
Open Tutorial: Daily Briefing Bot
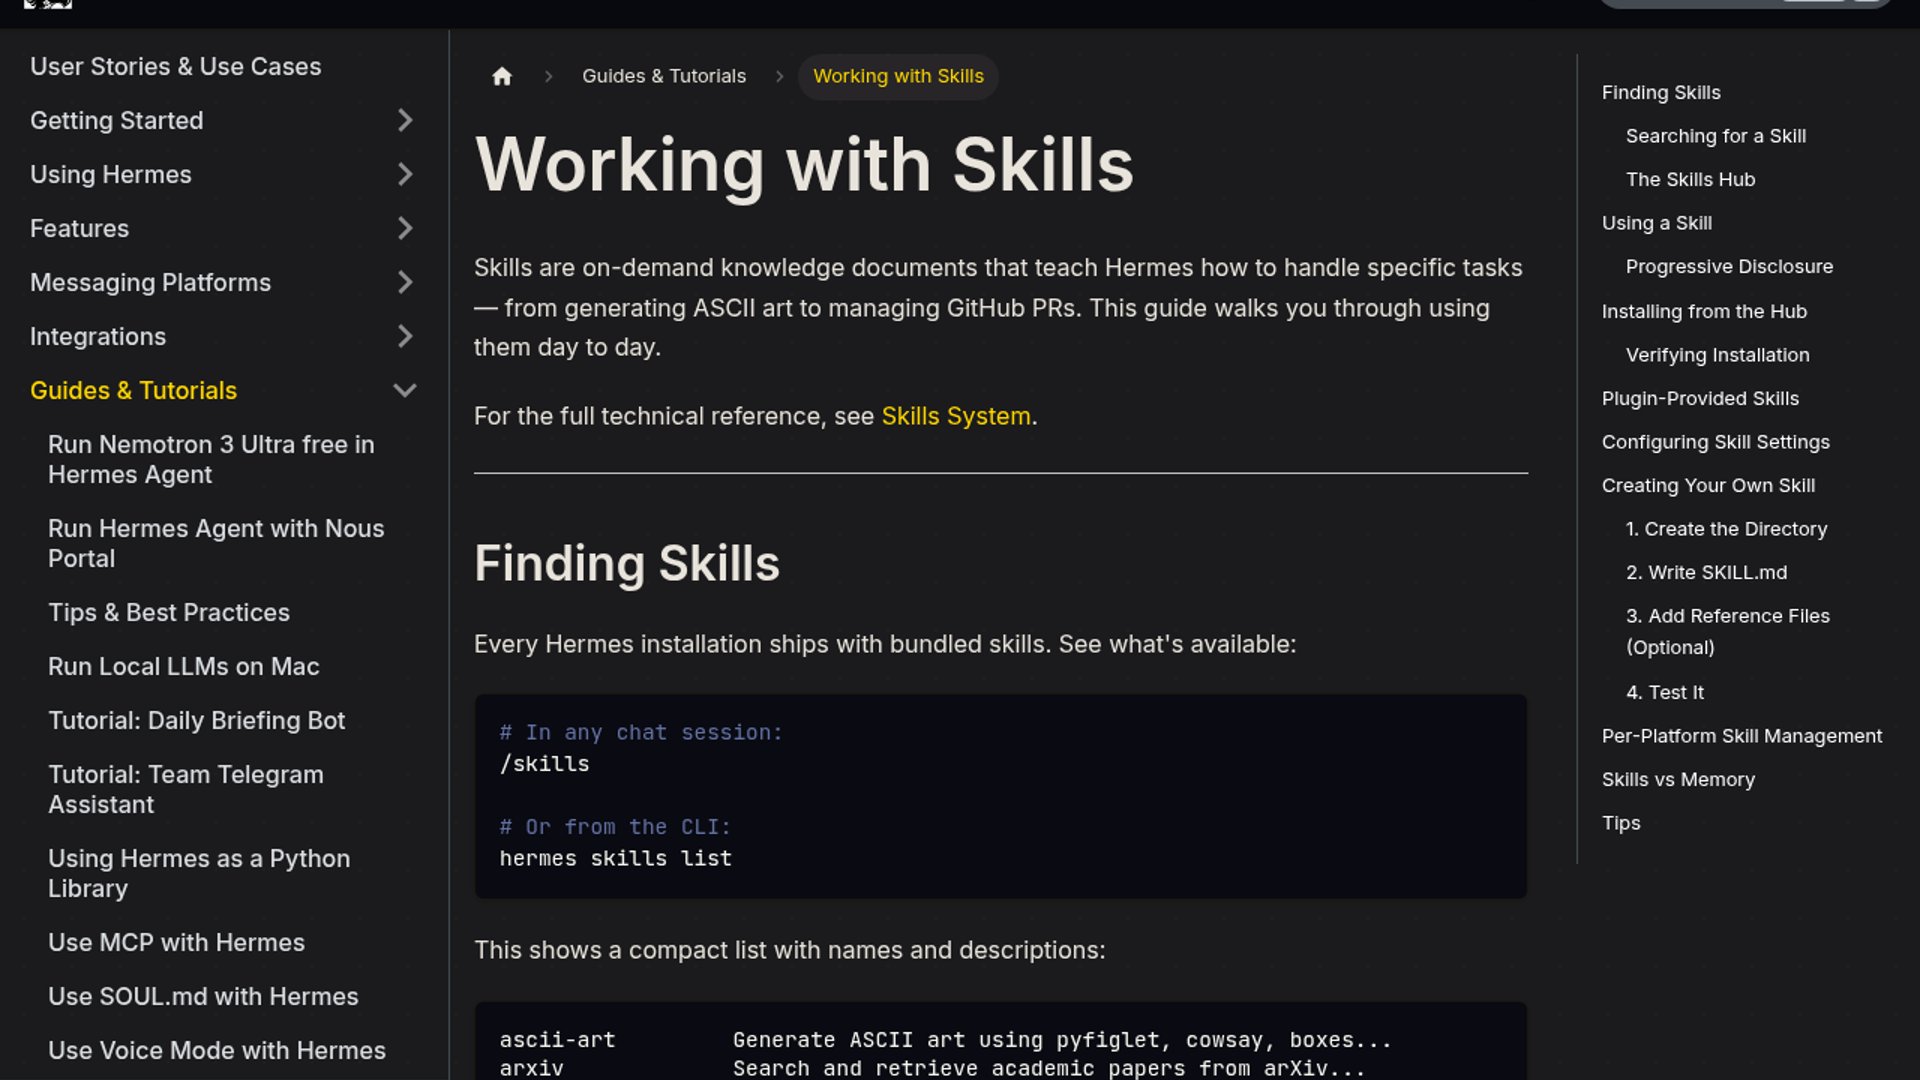[197, 720]
